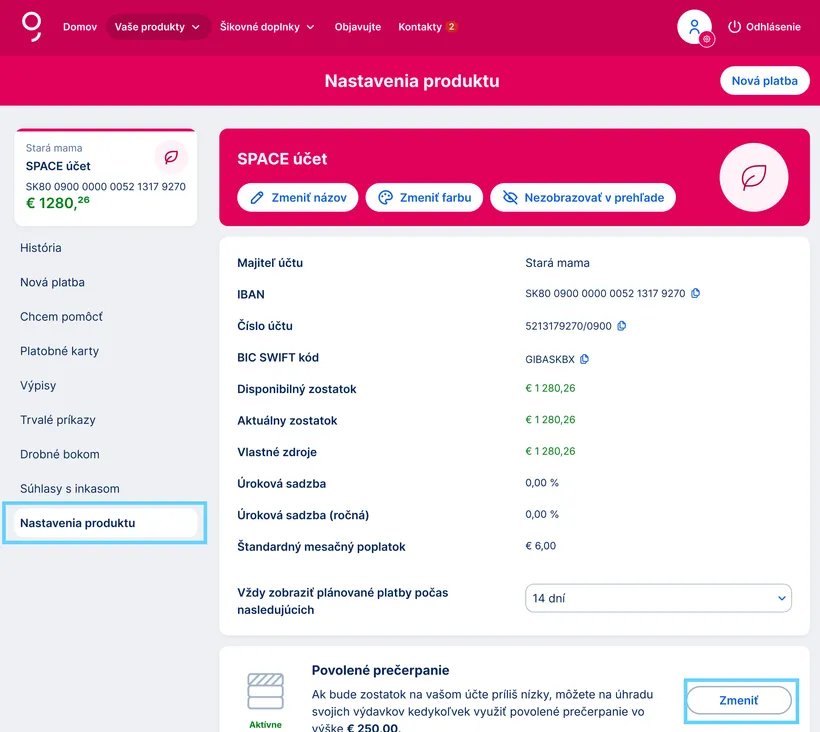This screenshot has width=820, height=732.
Task: Log out using the Odhlásenie button
Action: [764, 27]
